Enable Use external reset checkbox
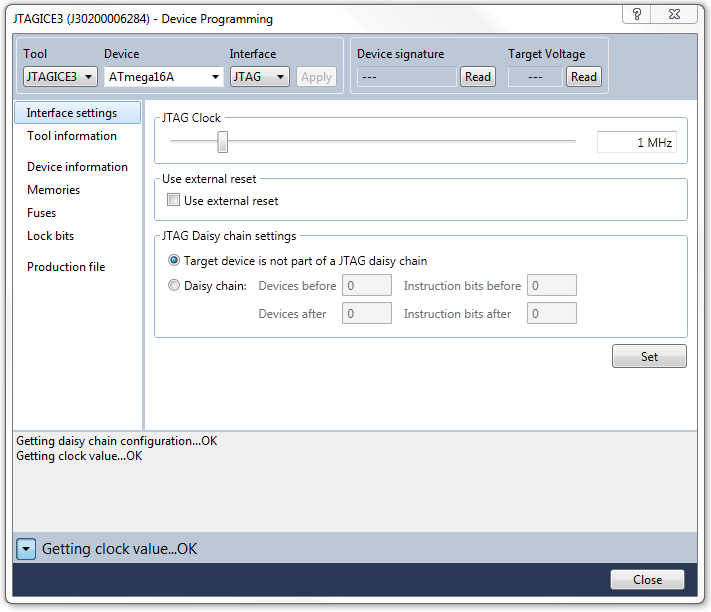The height and width of the screenshot is (612, 711). [x=174, y=201]
